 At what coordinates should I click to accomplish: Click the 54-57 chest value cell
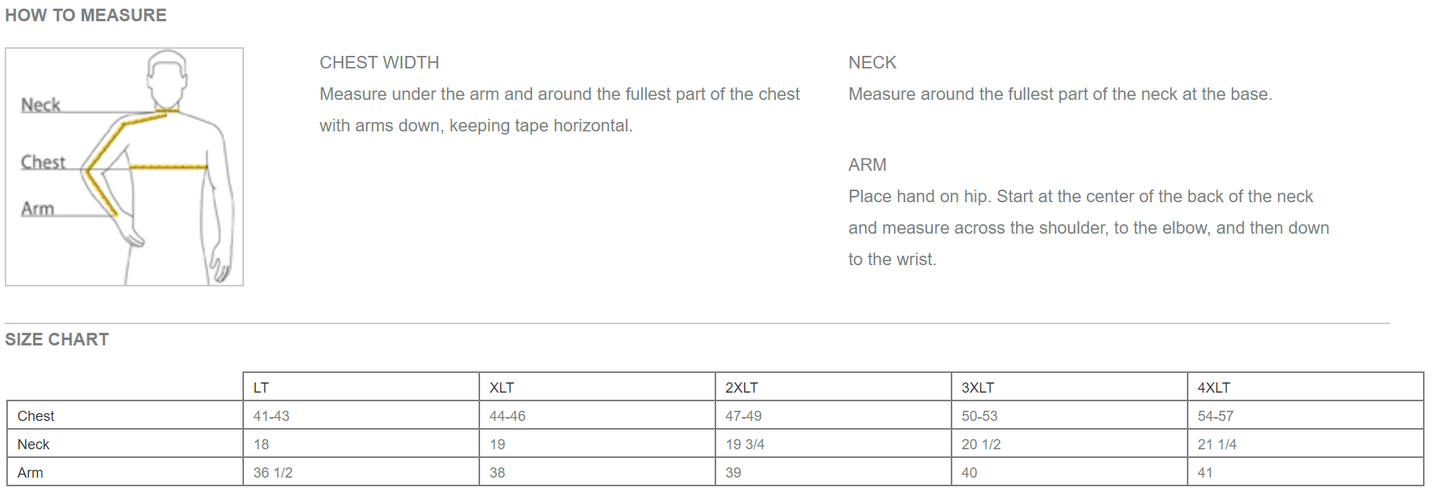(1216, 416)
